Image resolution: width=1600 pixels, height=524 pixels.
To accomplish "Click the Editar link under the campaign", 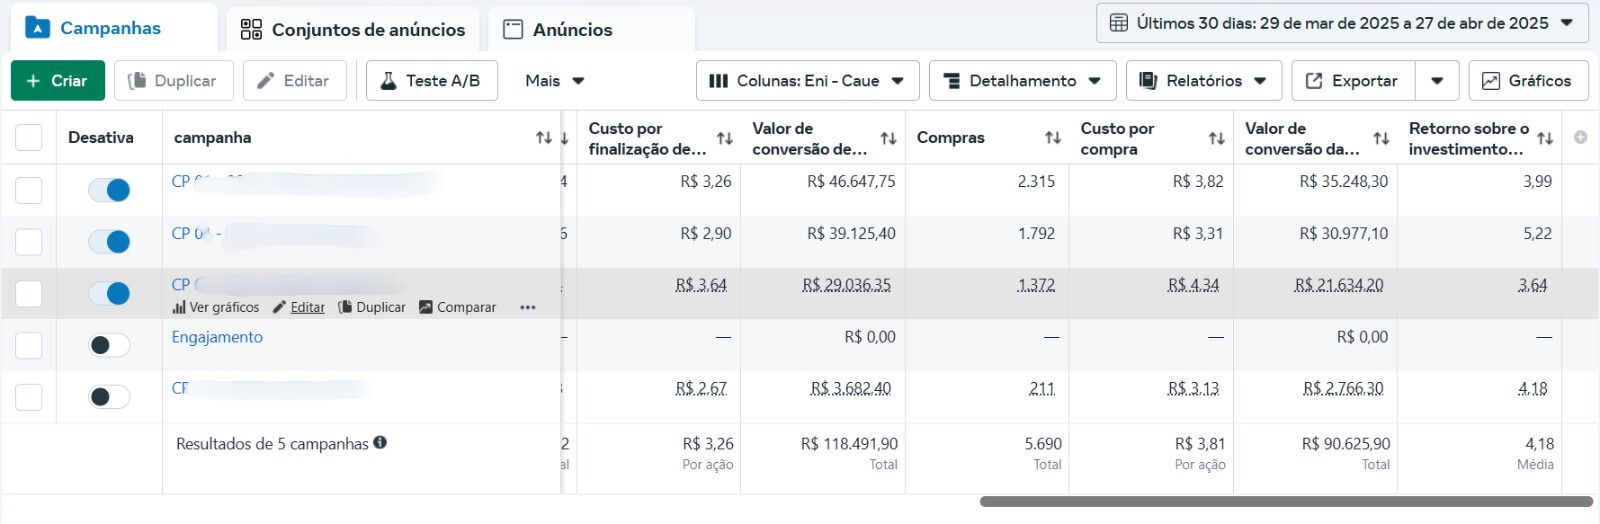I will [299, 307].
